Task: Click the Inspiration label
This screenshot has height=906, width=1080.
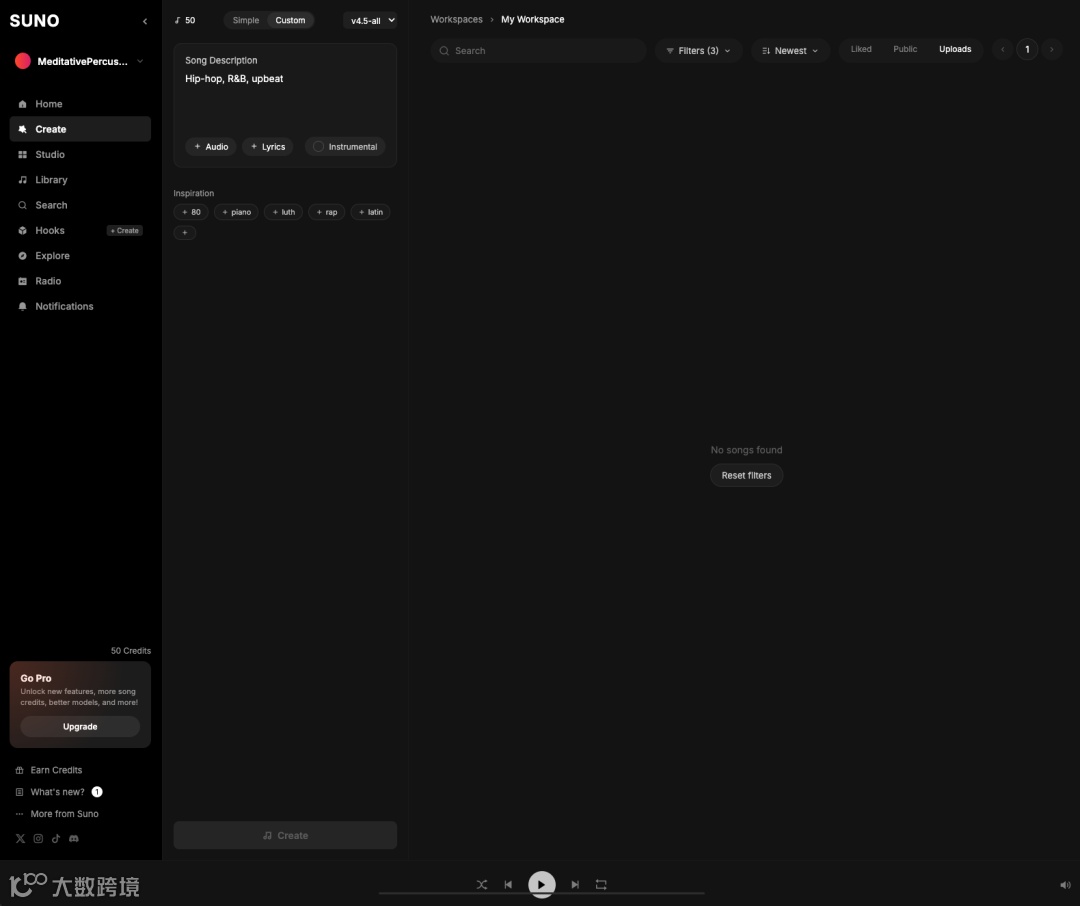Action: click(194, 194)
